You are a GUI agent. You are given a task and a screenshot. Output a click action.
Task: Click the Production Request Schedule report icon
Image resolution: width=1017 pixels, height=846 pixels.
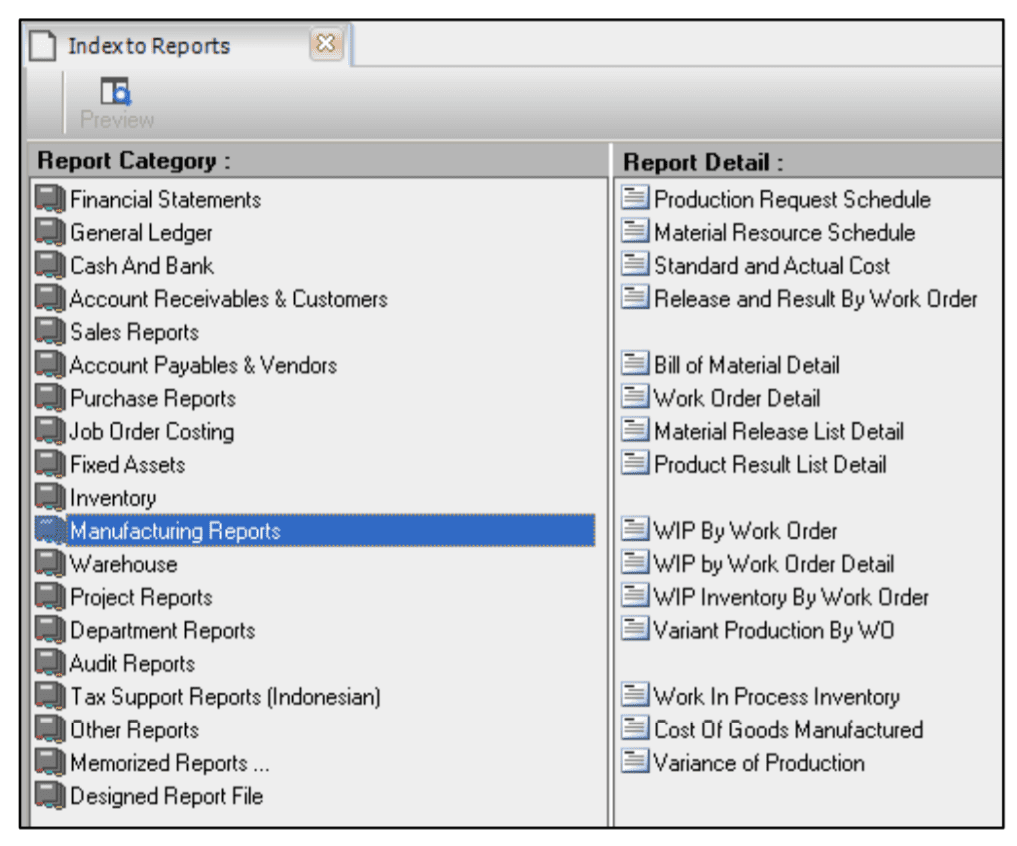pyautogui.click(x=634, y=199)
